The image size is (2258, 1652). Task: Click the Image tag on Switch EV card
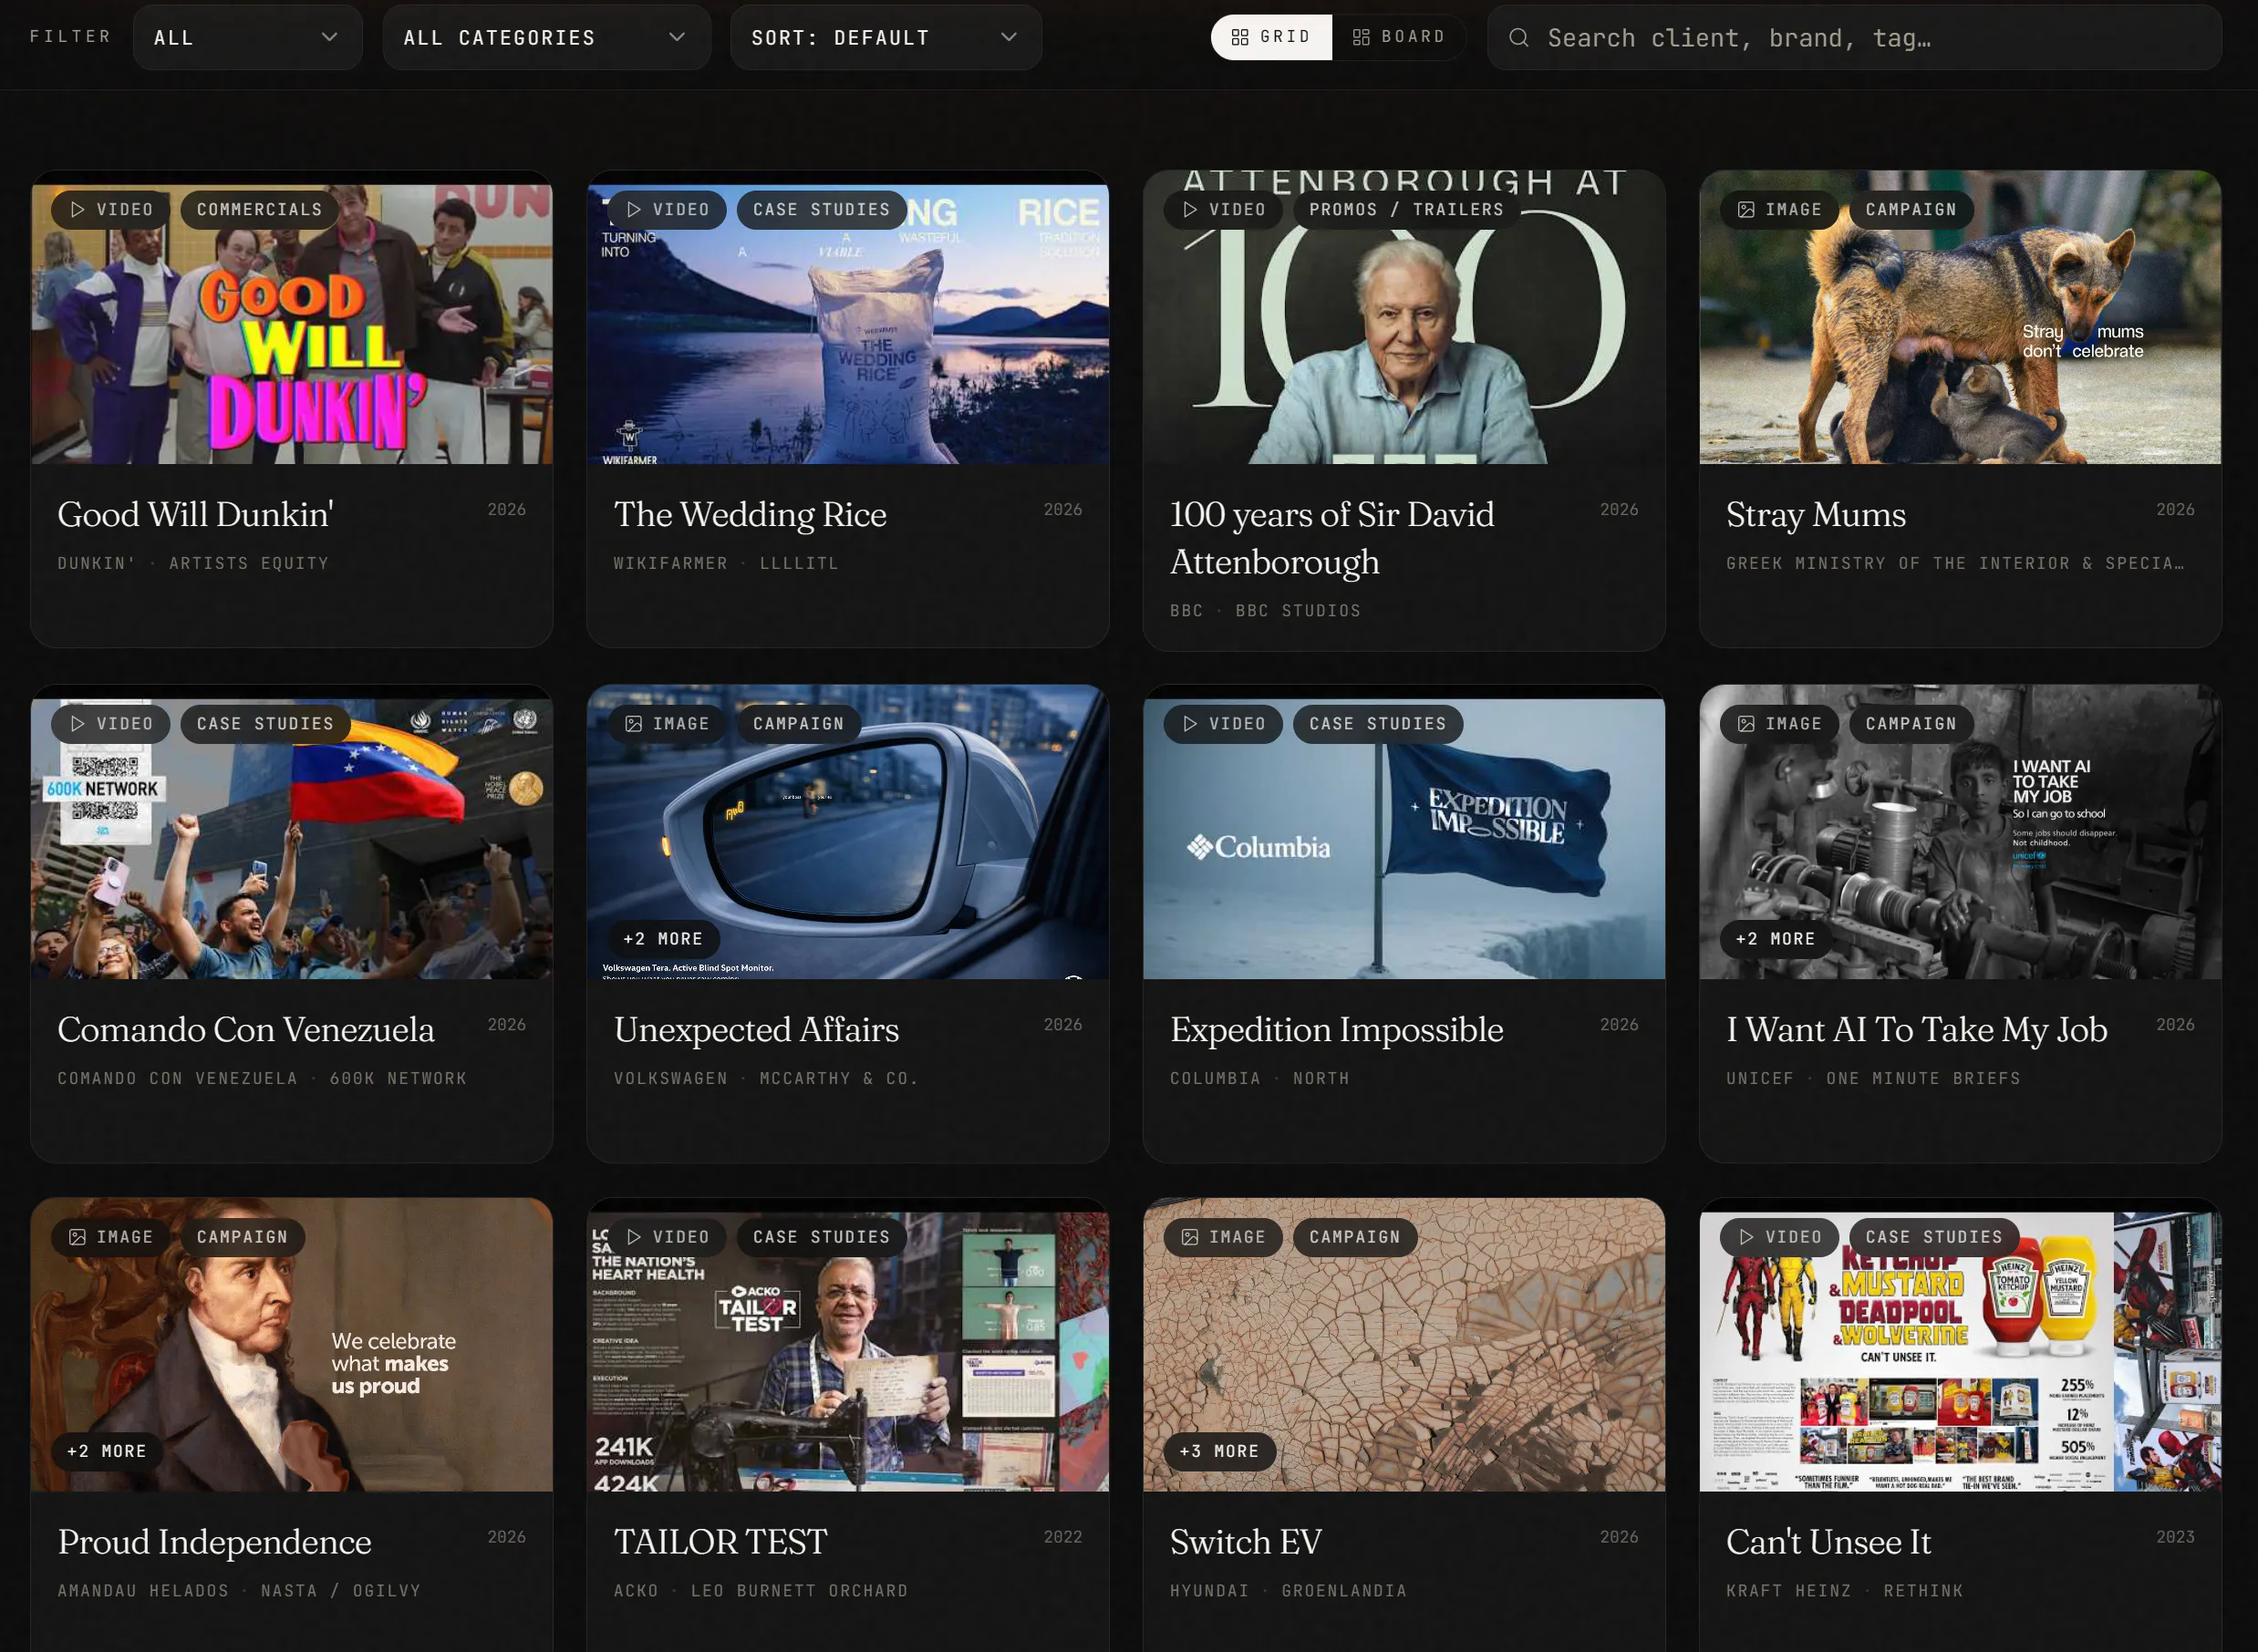click(x=1223, y=1237)
